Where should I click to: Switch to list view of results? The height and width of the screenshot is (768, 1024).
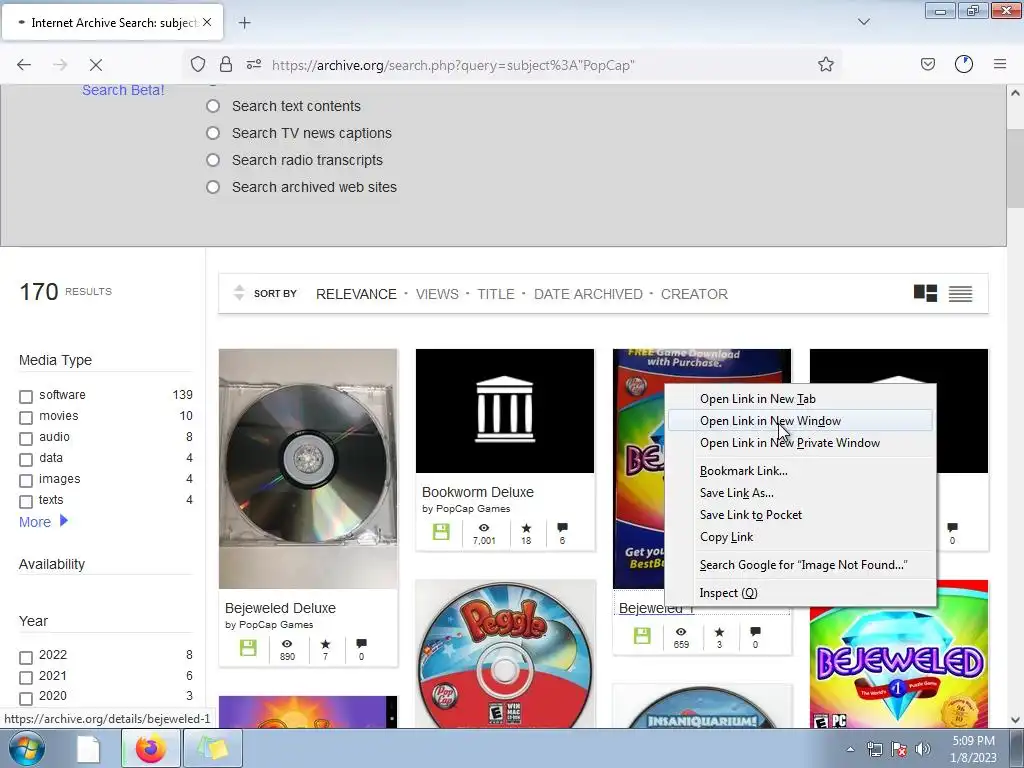(x=960, y=294)
